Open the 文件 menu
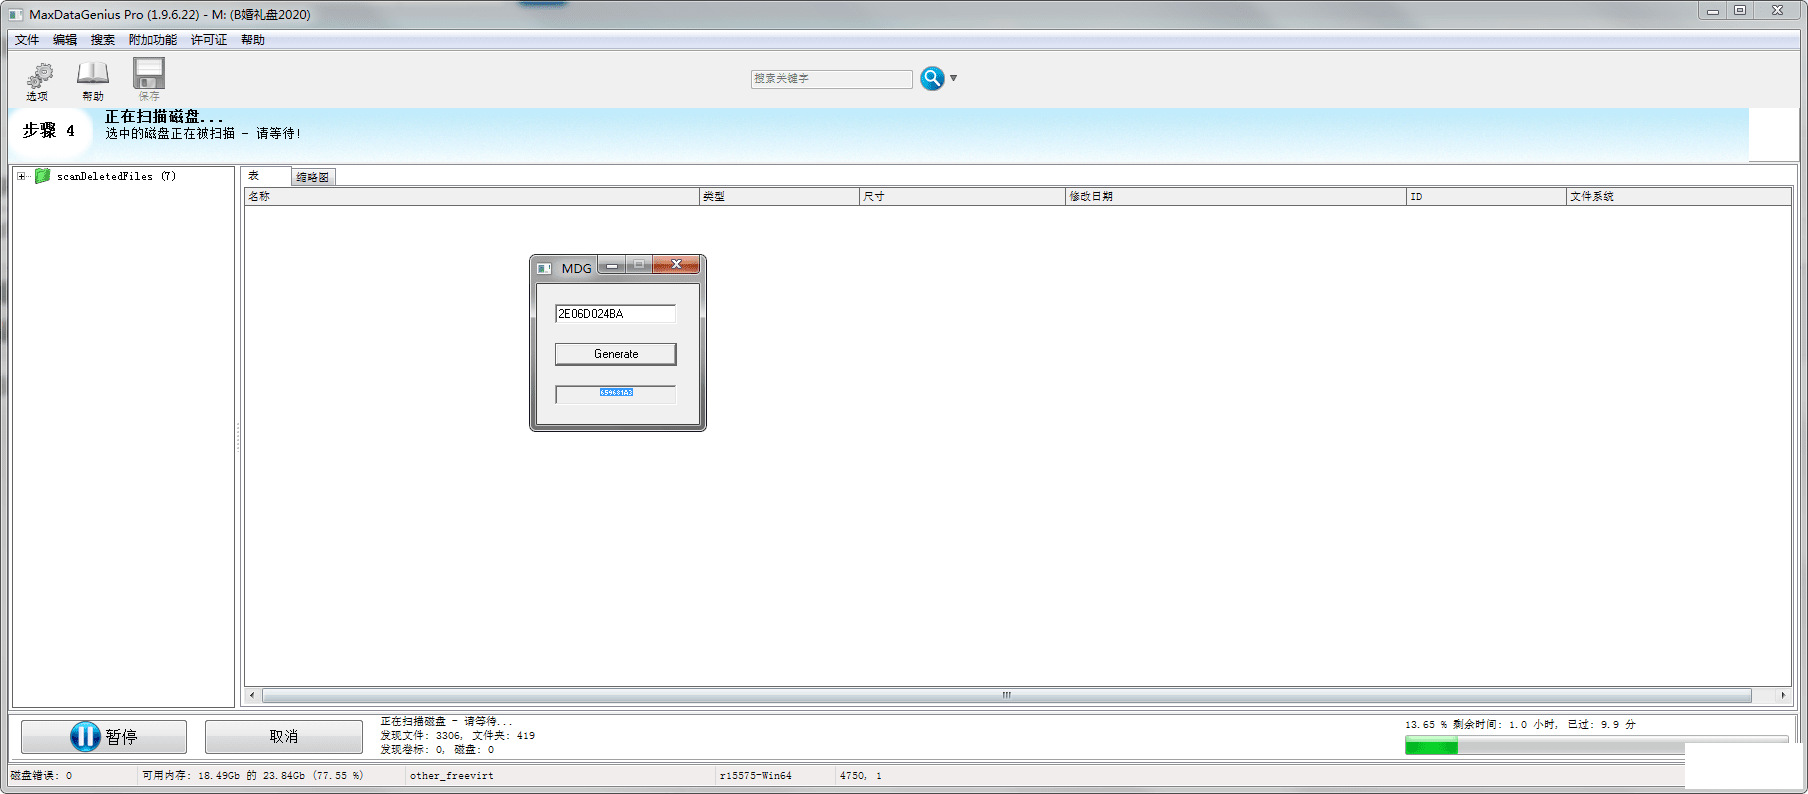 pos(27,40)
